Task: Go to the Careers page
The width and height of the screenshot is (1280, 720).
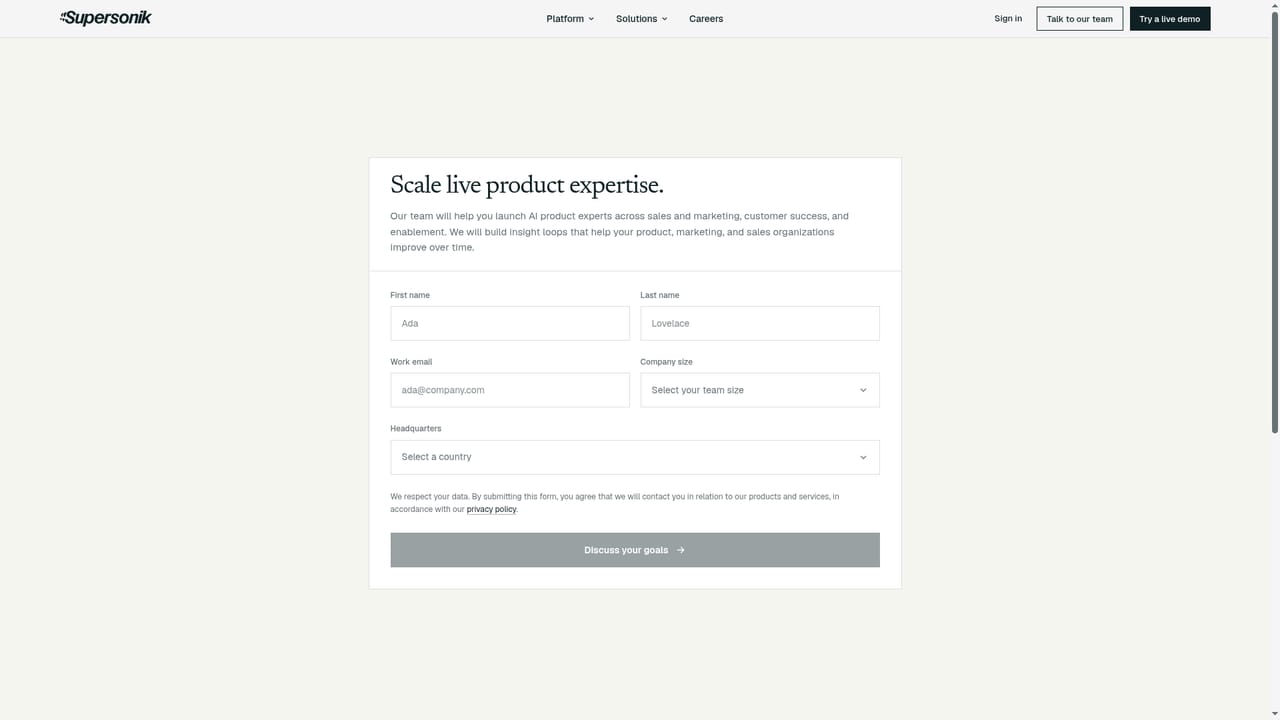Action: (706, 19)
